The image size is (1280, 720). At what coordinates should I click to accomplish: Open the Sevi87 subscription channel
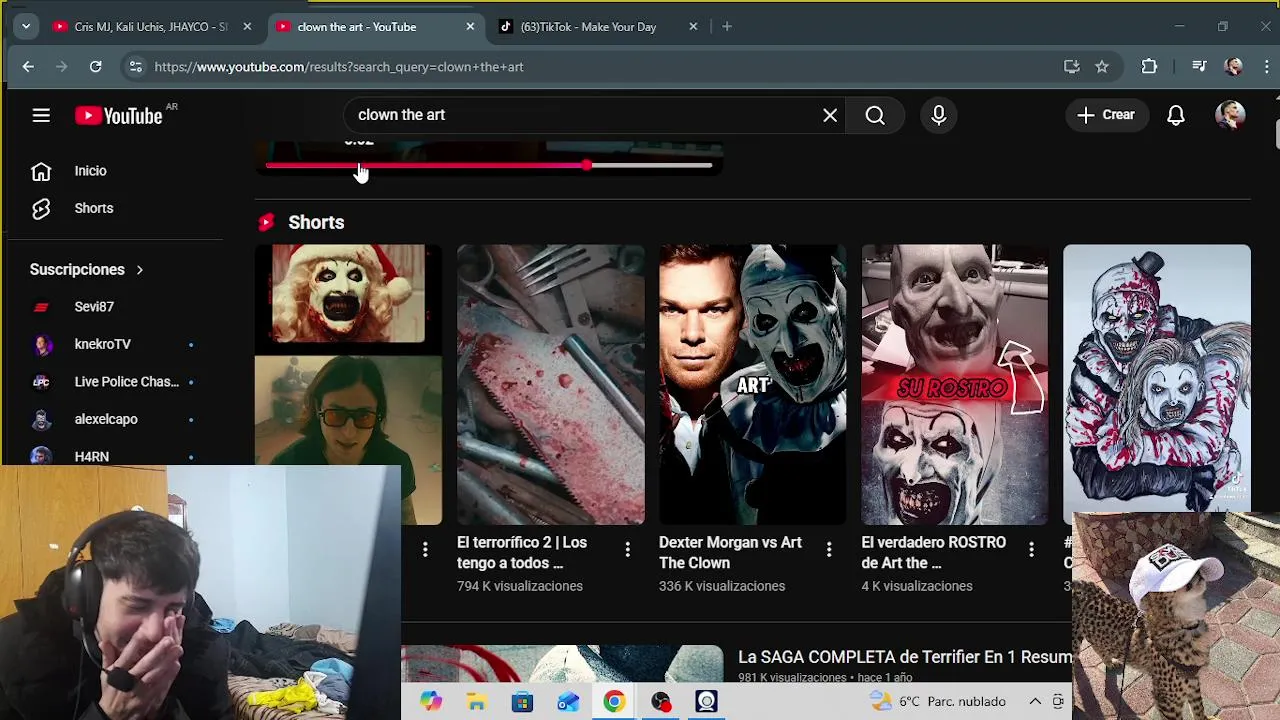tap(94, 307)
